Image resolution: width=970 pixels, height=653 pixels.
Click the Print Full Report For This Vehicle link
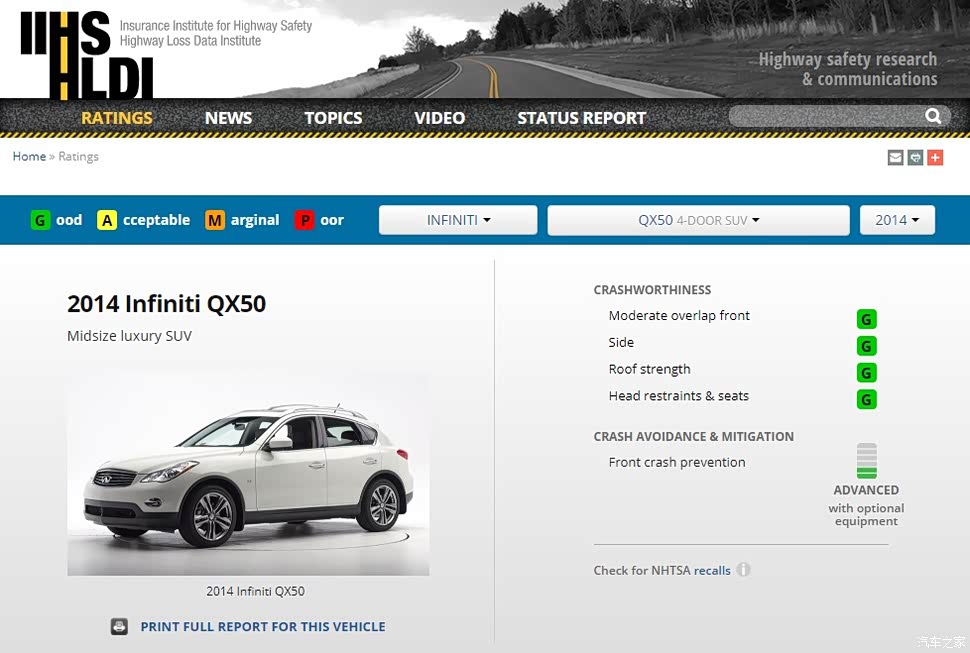(x=262, y=627)
